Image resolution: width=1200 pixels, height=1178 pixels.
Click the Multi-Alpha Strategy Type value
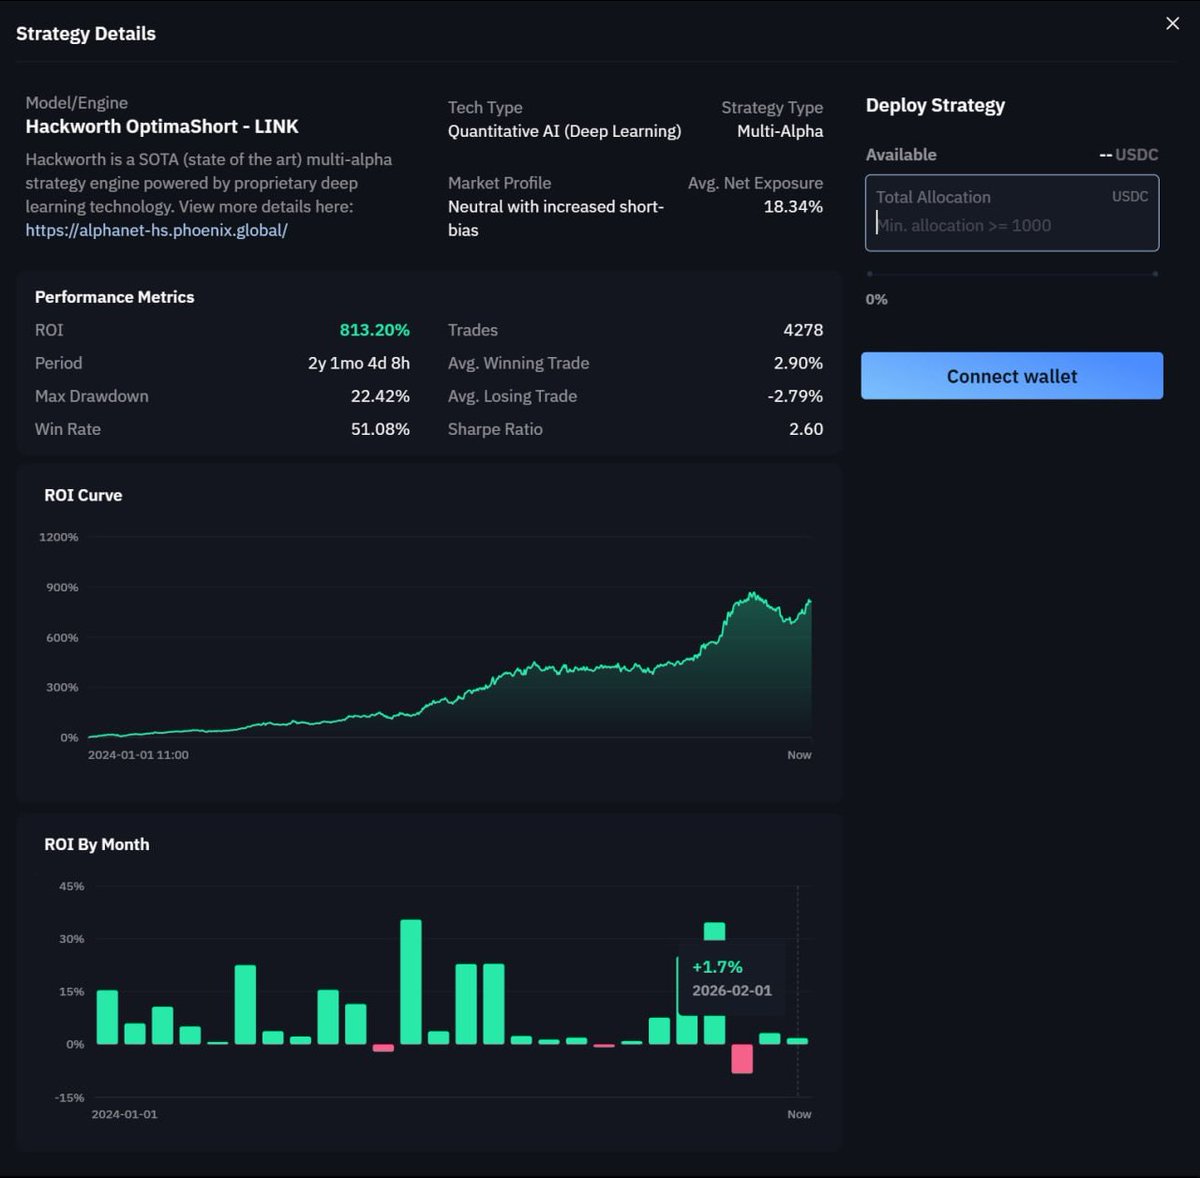(x=778, y=130)
